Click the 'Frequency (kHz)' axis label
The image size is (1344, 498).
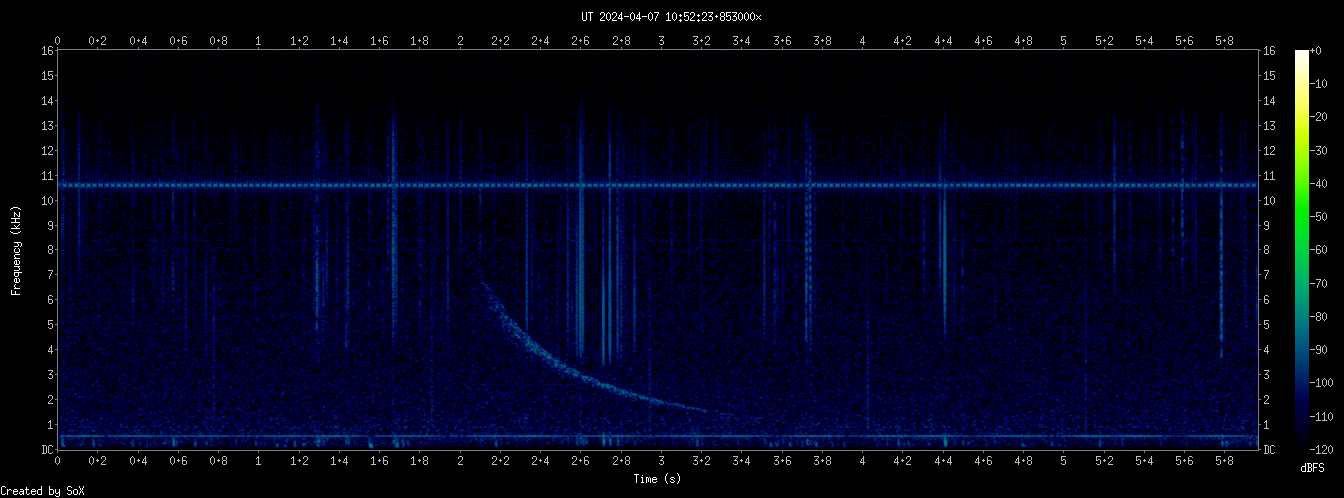16,249
